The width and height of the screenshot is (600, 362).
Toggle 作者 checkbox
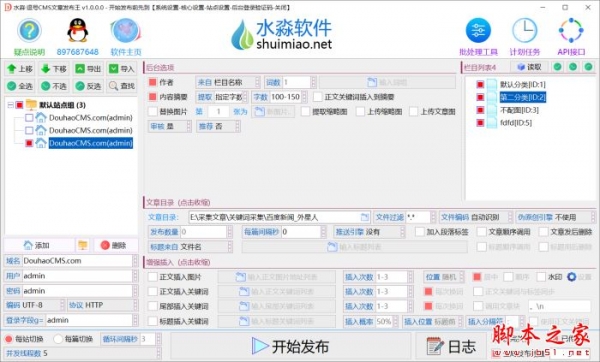click(x=153, y=82)
